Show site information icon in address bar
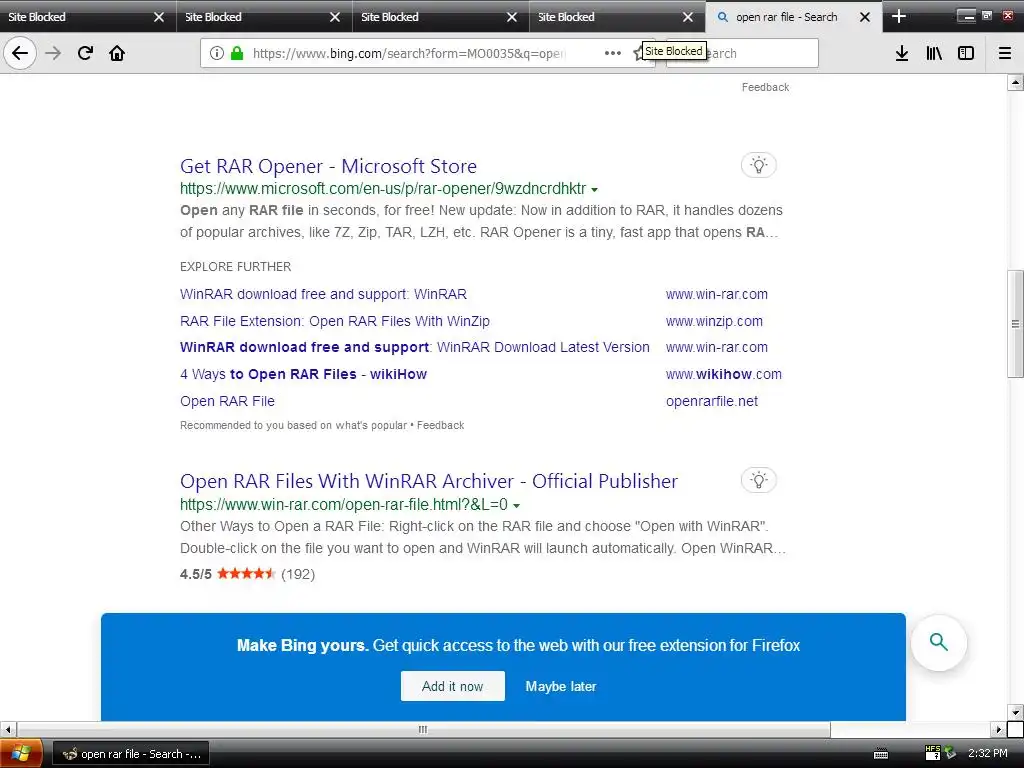Image resolution: width=1024 pixels, height=768 pixels. pos(216,53)
